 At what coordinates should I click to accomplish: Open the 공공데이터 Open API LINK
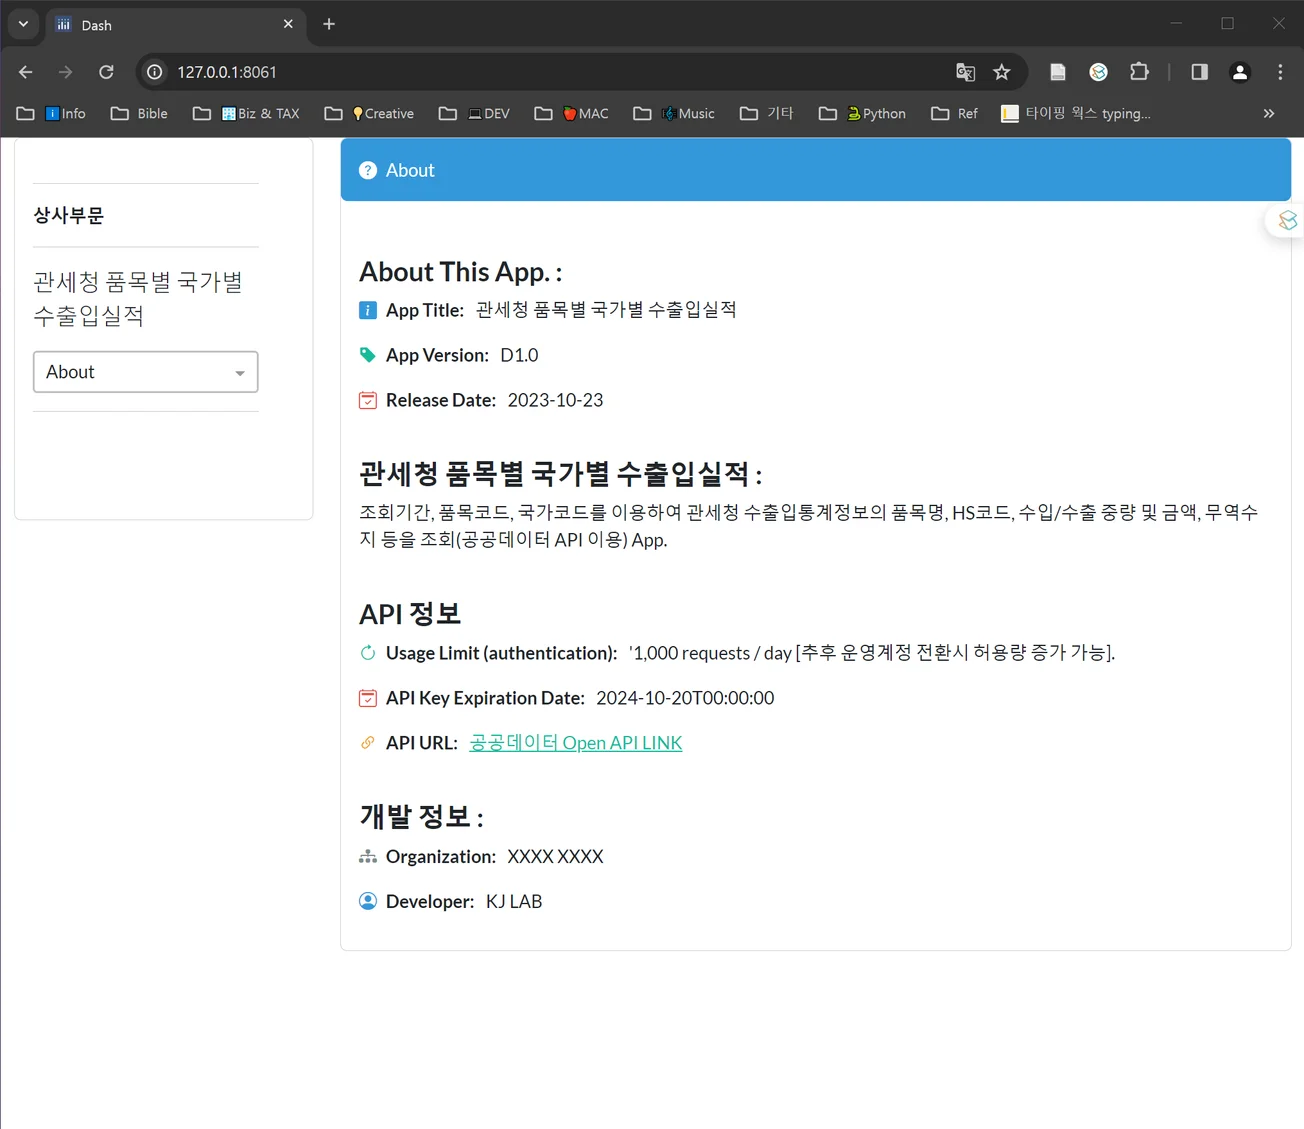tap(576, 743)
